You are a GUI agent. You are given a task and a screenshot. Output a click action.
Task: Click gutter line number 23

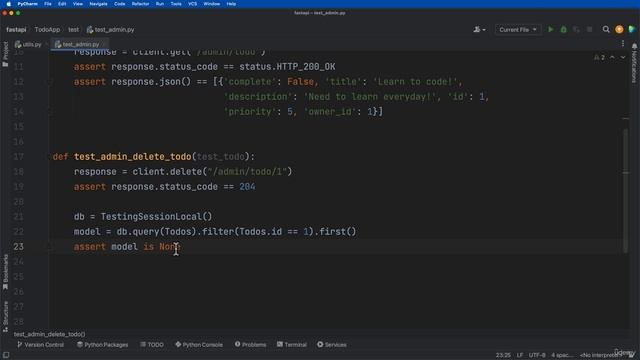pos(18,247)
